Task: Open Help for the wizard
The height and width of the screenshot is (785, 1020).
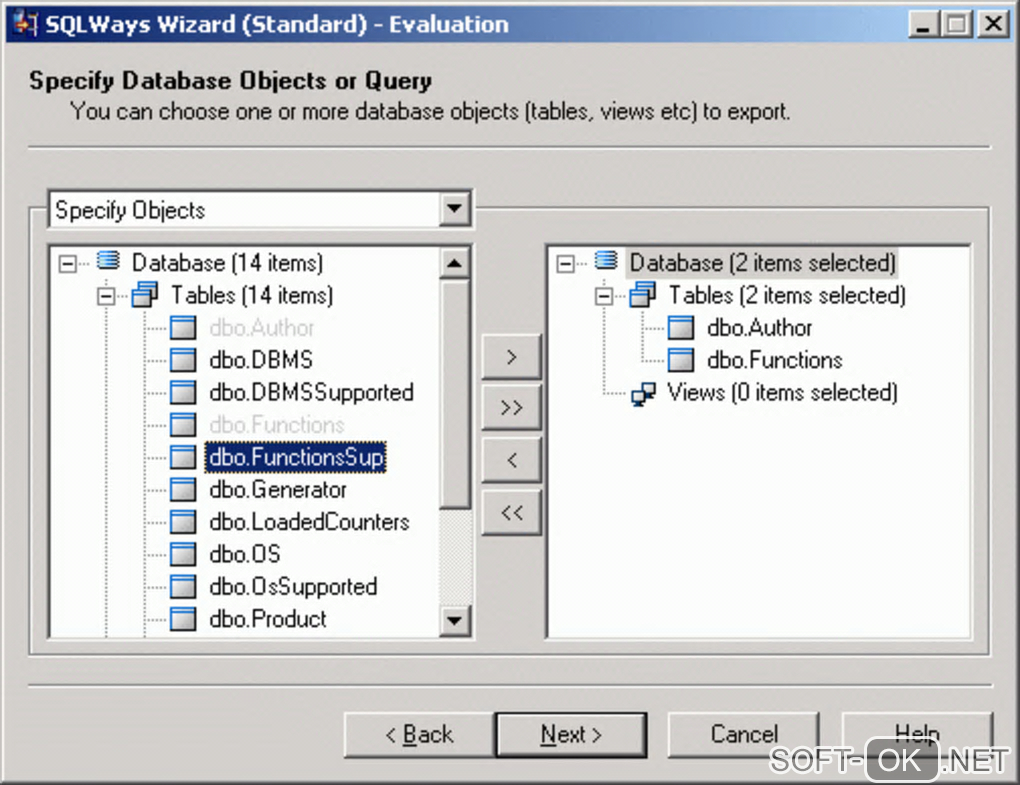Action: (917, 734)
